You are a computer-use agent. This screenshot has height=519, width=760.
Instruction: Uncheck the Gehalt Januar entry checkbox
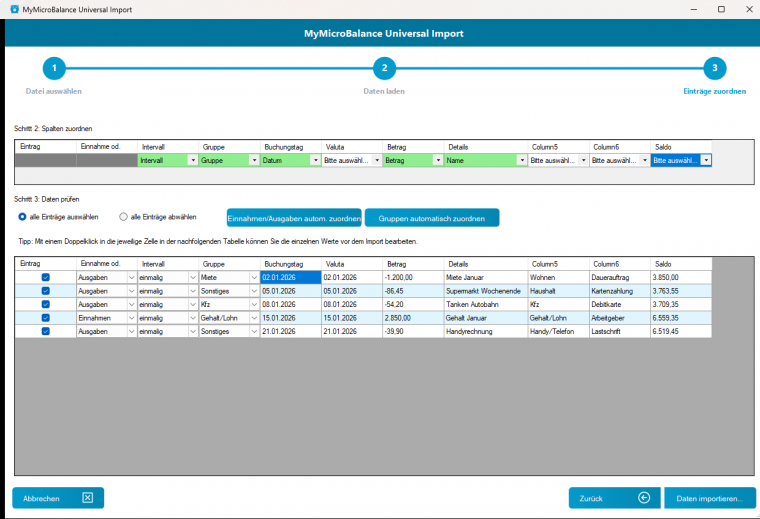tap(46, 318)
